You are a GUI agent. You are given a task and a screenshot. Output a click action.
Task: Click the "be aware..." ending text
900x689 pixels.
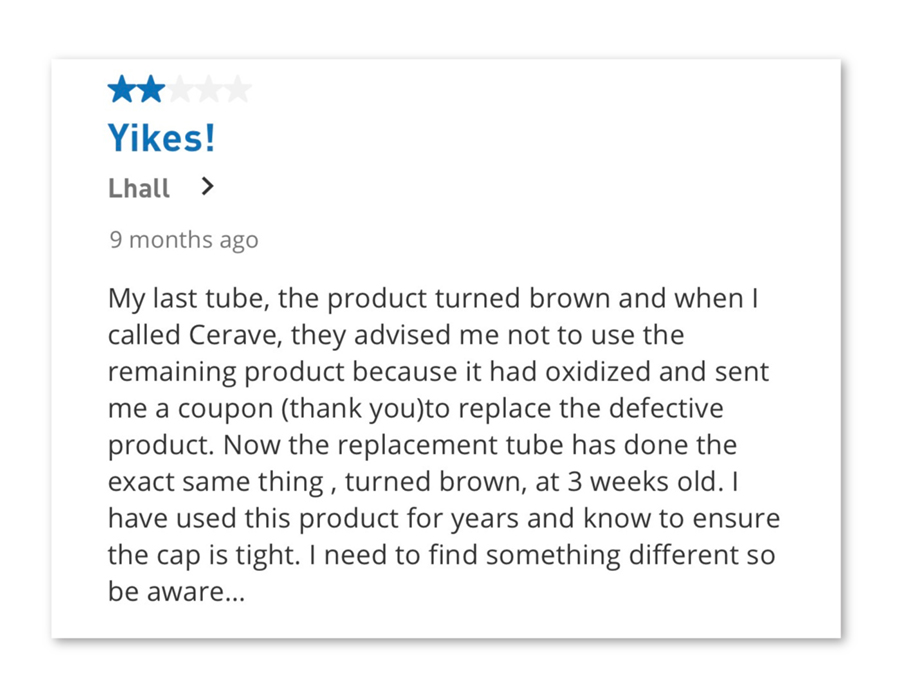[x=175, y=592]
